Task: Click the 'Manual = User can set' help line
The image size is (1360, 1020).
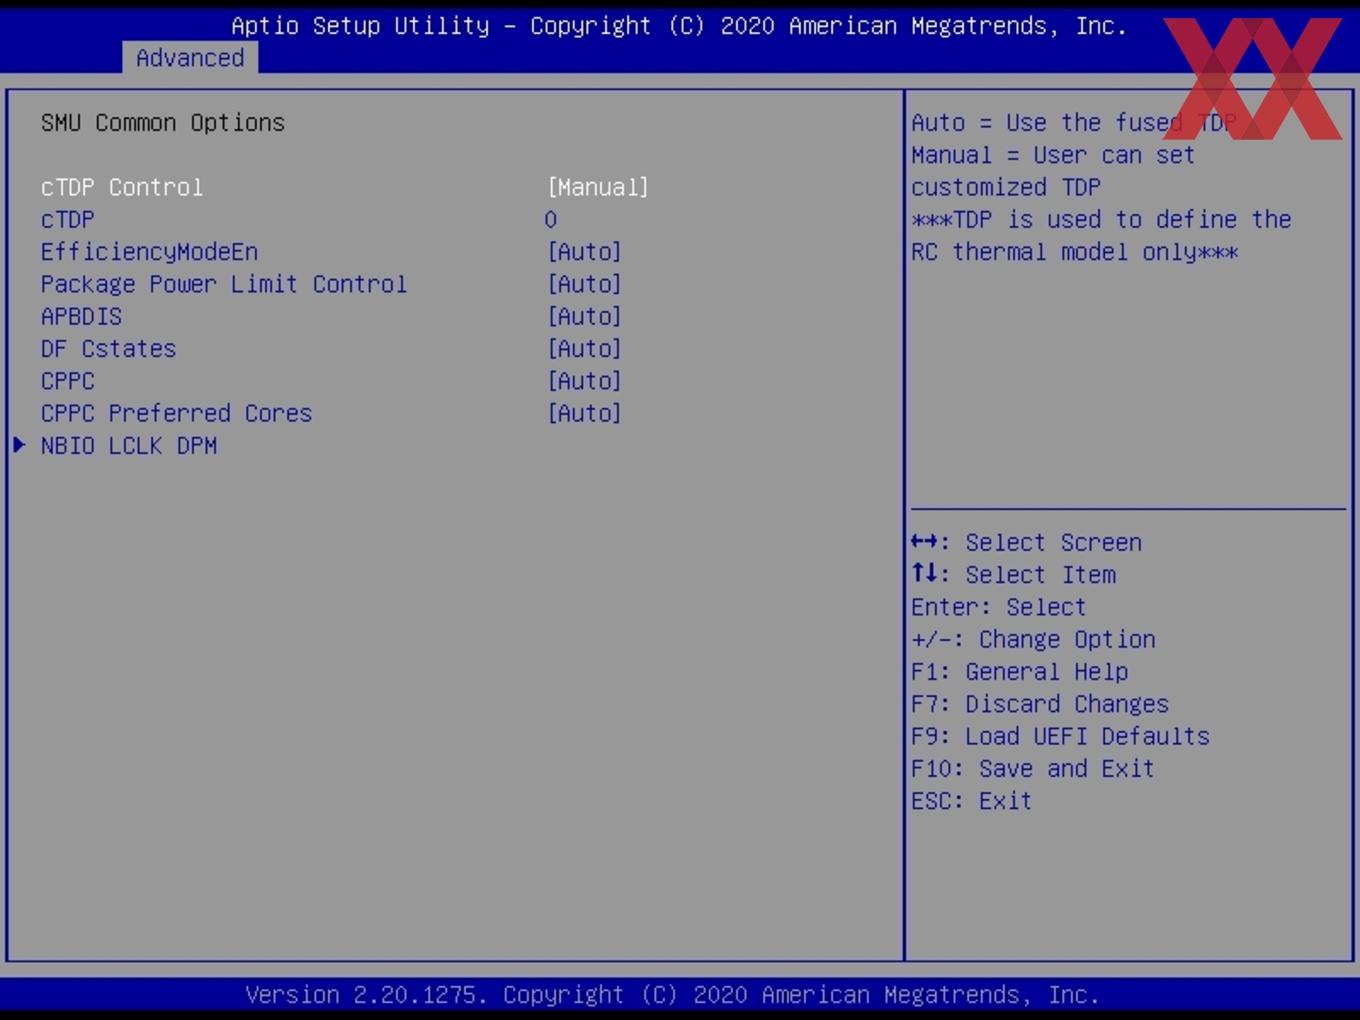Action: tap(1053, 155)
